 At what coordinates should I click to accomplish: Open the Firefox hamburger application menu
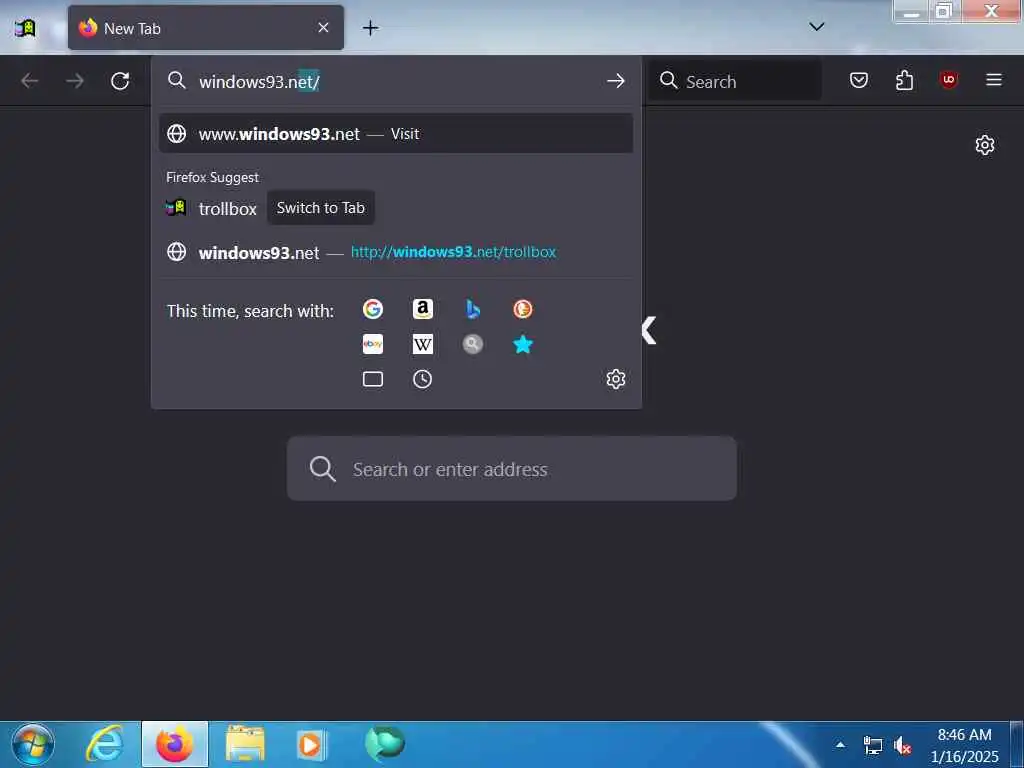994,80
